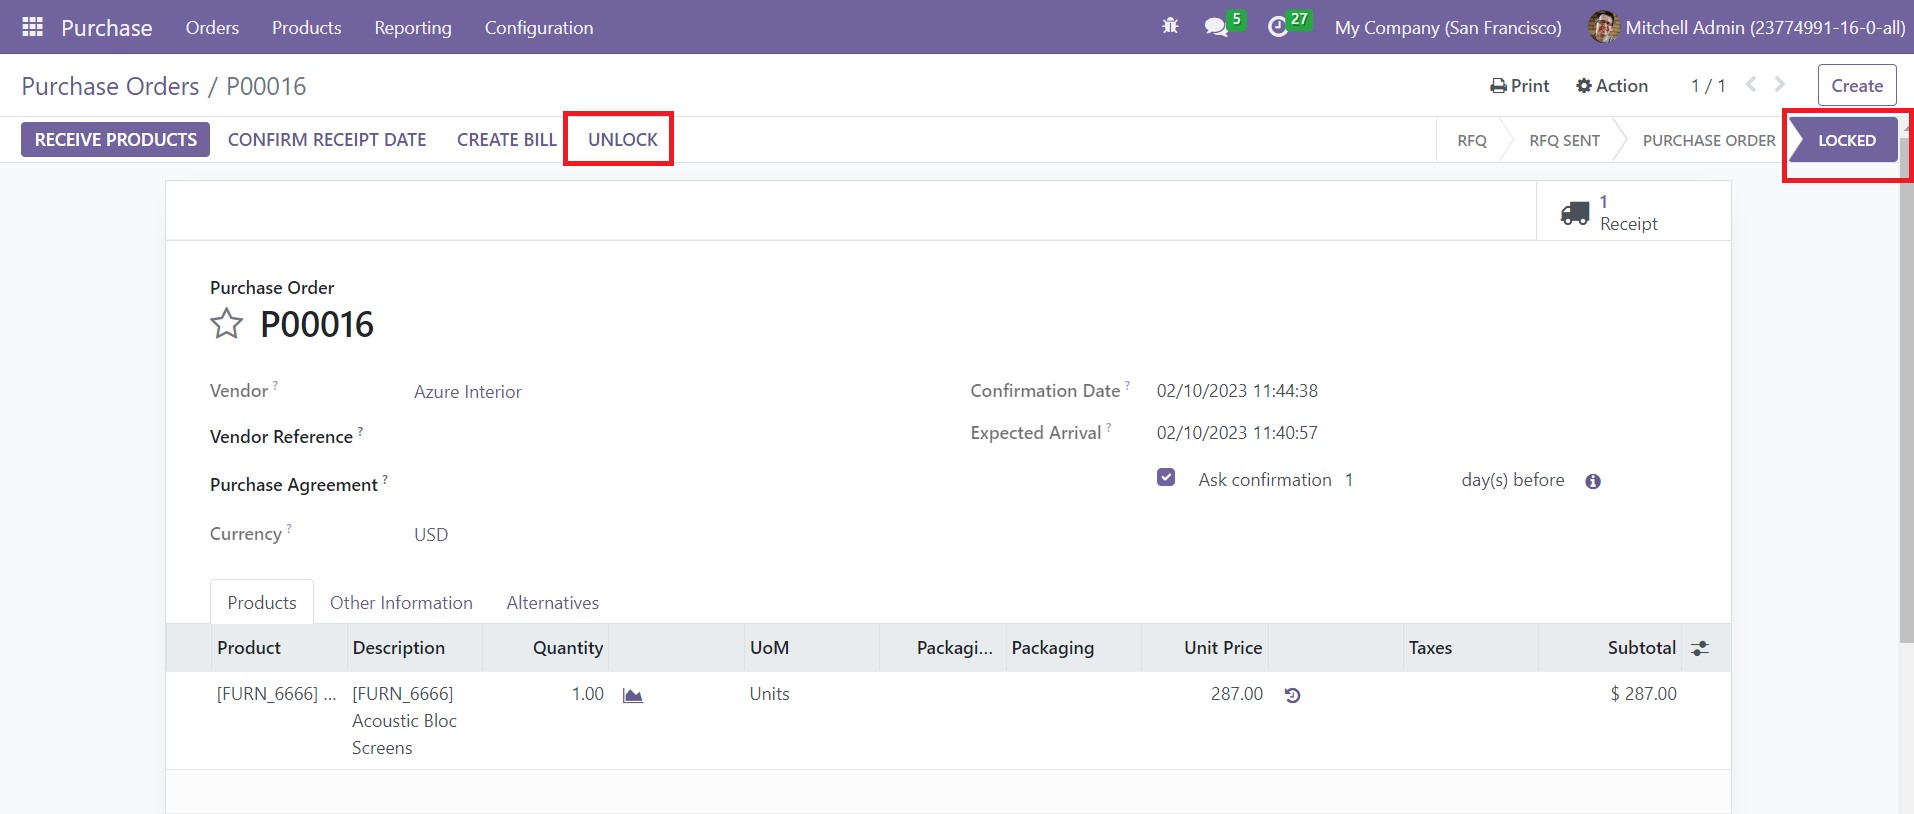Viewport: 1914px width, 814px height.
Task: Open the Receipt truck smart button
Action: point(1633,212)
